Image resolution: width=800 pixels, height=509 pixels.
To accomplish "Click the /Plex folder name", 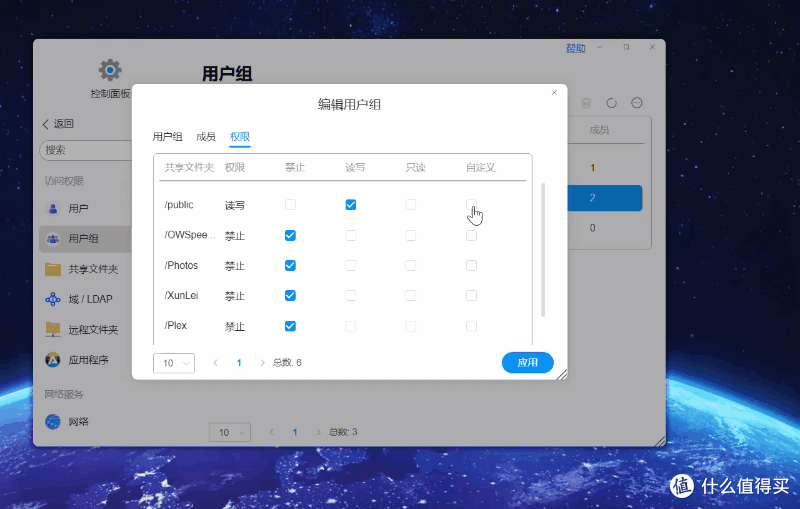I will 176,325.
